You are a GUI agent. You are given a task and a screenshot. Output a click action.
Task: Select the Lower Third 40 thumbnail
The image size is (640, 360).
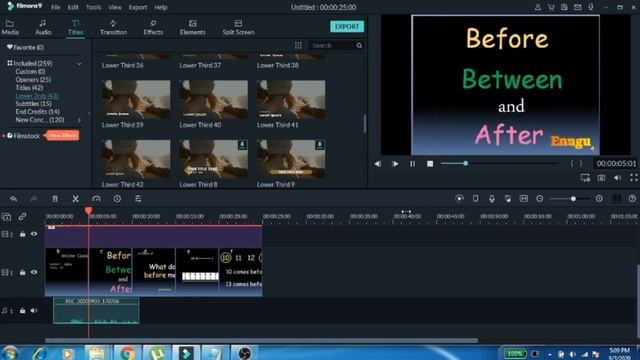(x=213, y=99)
